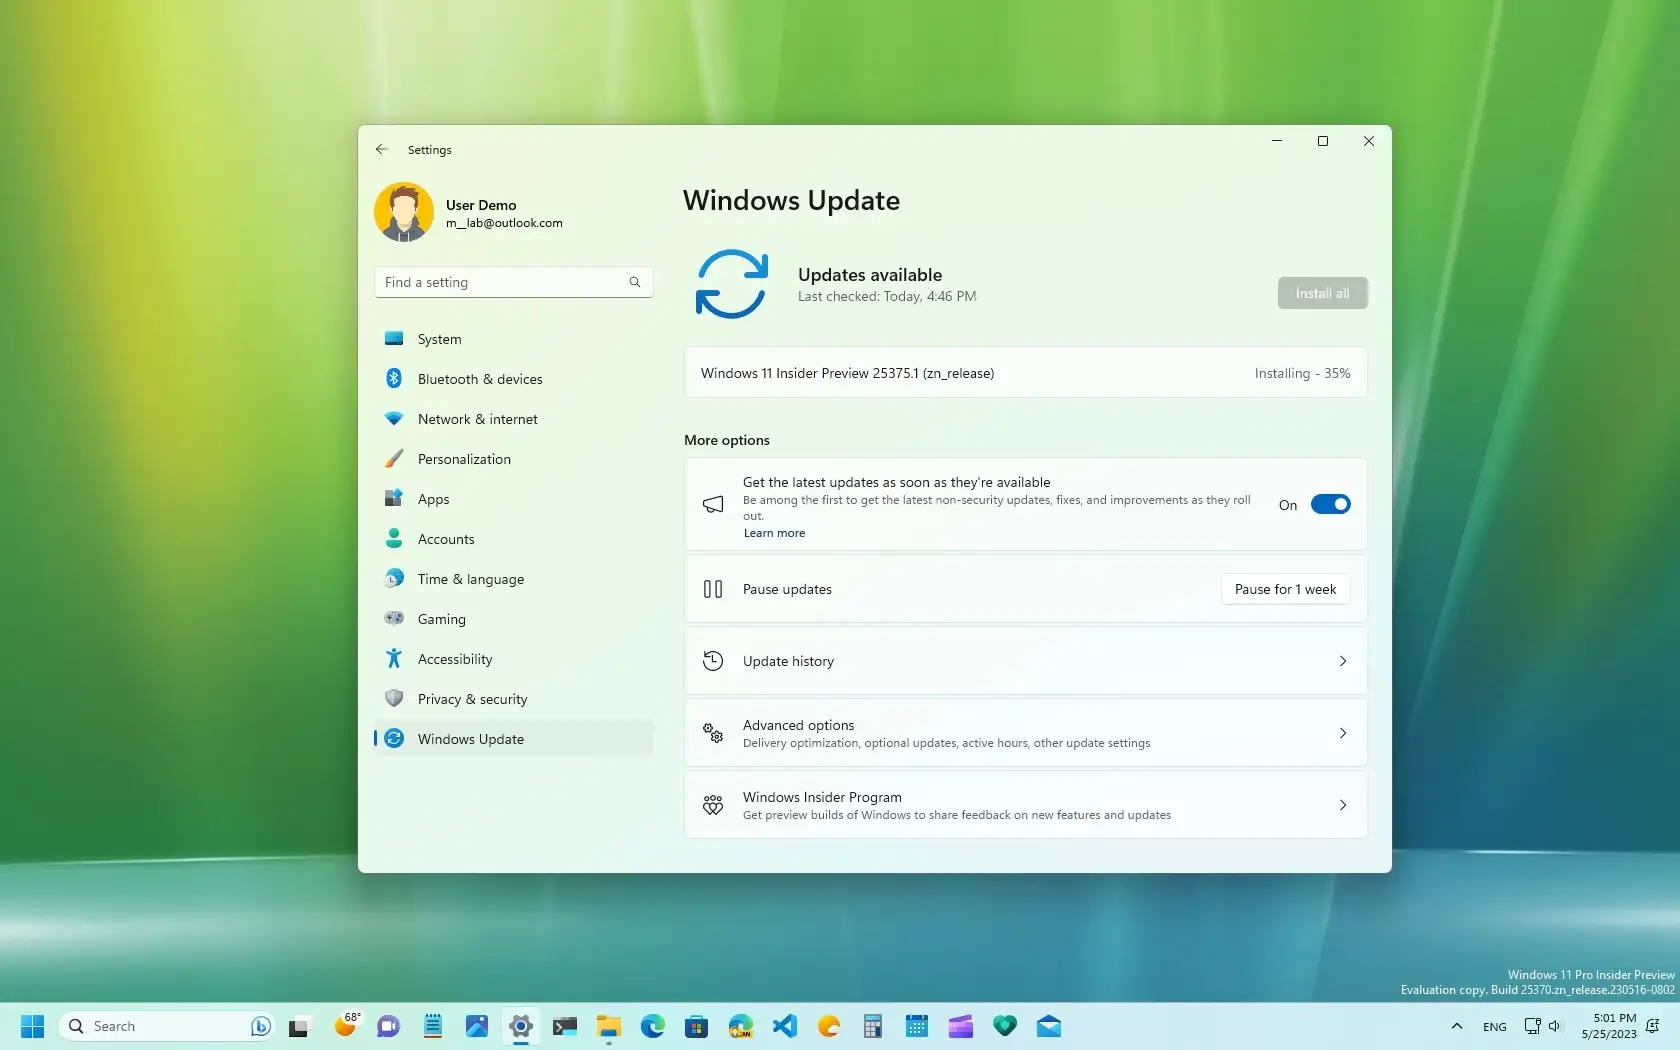
Task: Click the Windows Insider Program icon
Action: (713, 805)
